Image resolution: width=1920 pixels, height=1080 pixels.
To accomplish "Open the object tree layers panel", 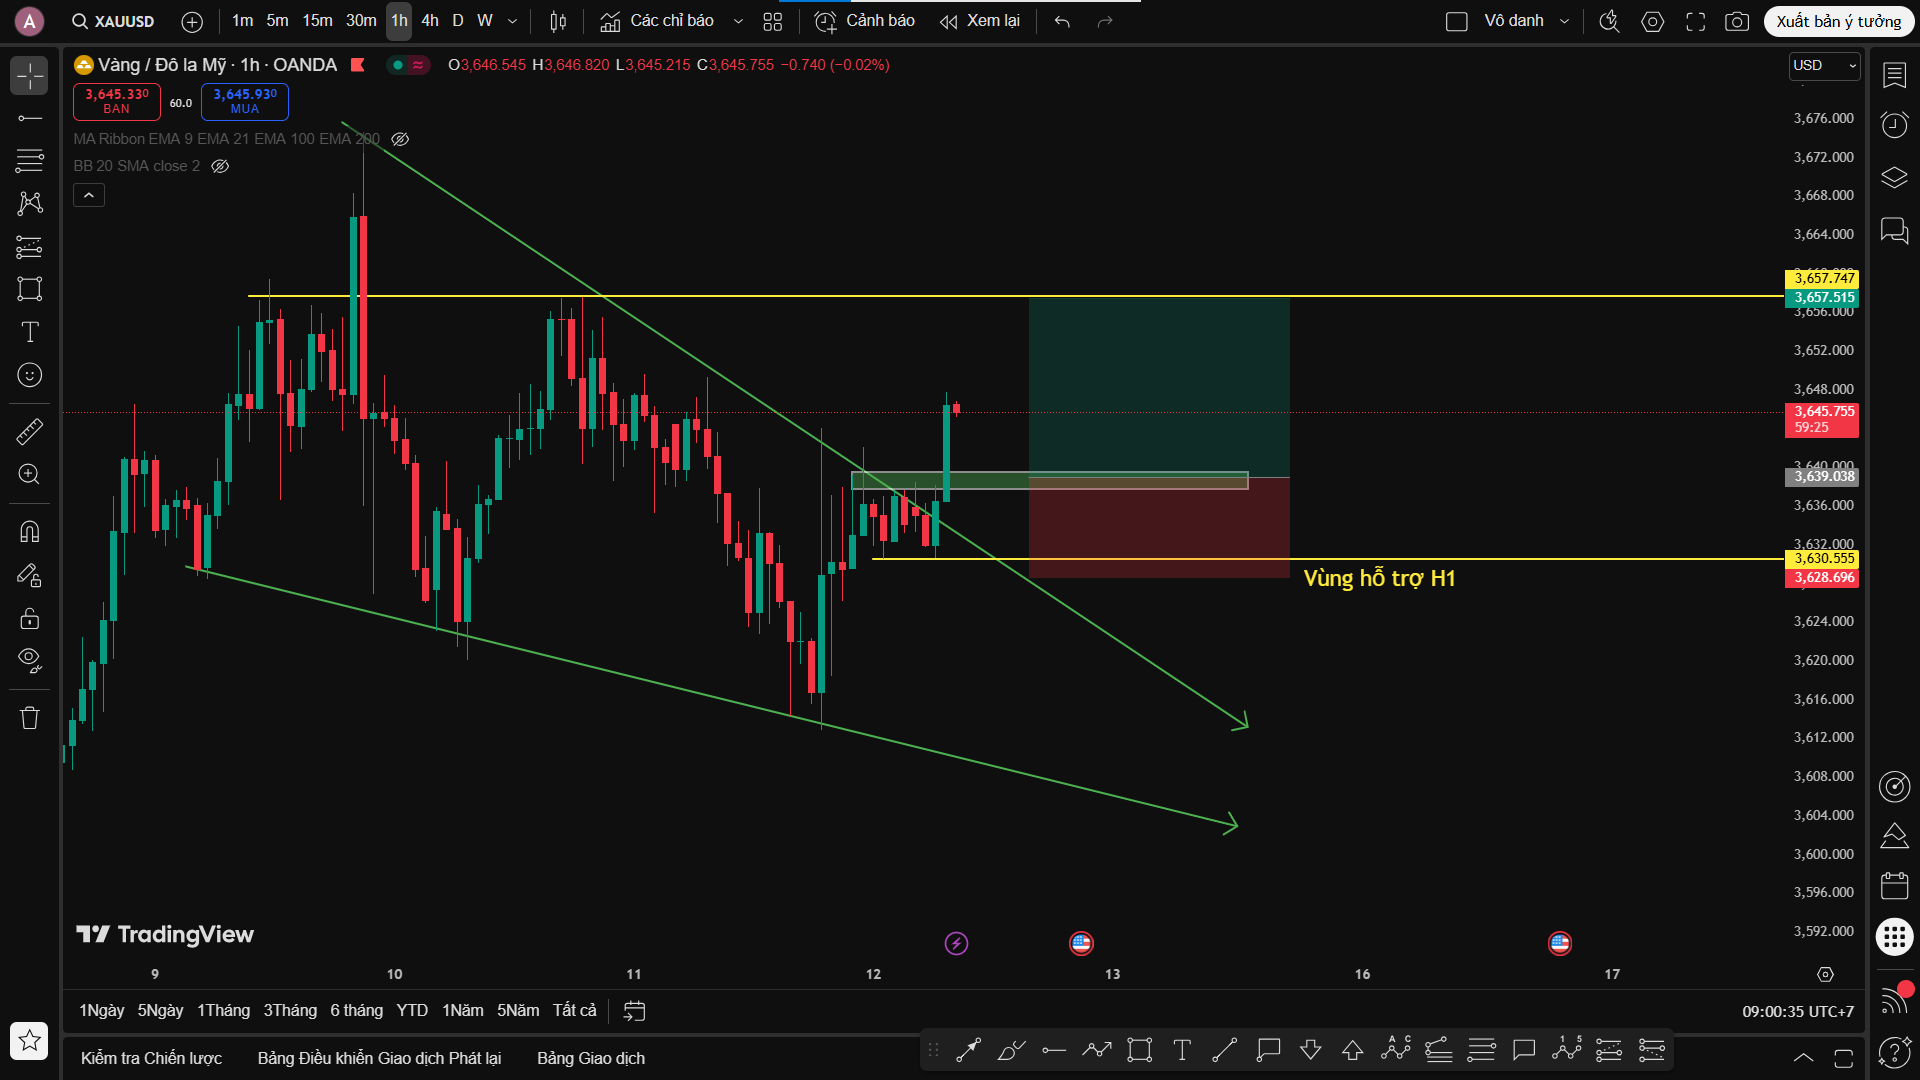I will [x=1895, y=178].
